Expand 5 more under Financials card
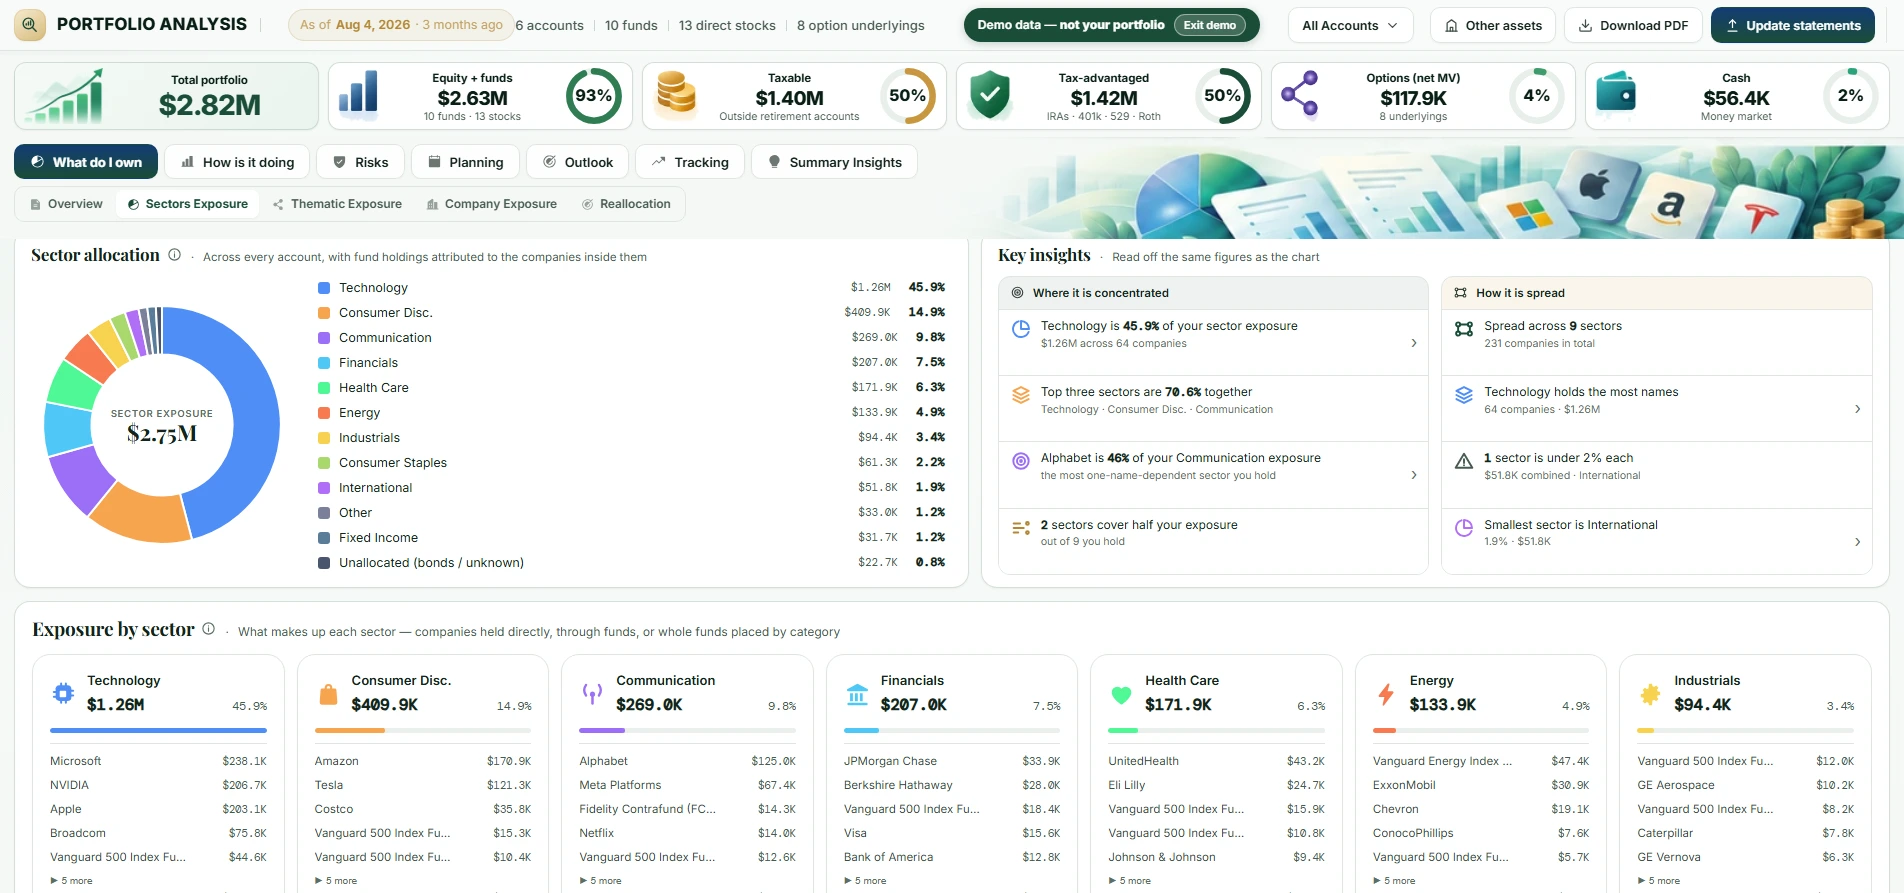The image size is (1904, 893). [x=865, y=881]
